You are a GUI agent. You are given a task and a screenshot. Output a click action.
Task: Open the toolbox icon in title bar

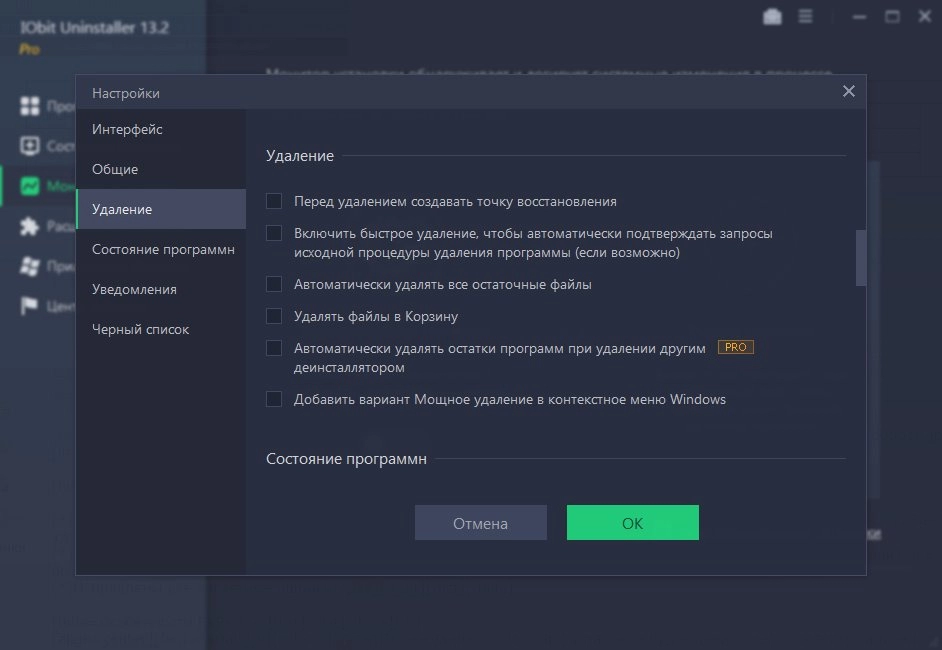tap(772, 17)
